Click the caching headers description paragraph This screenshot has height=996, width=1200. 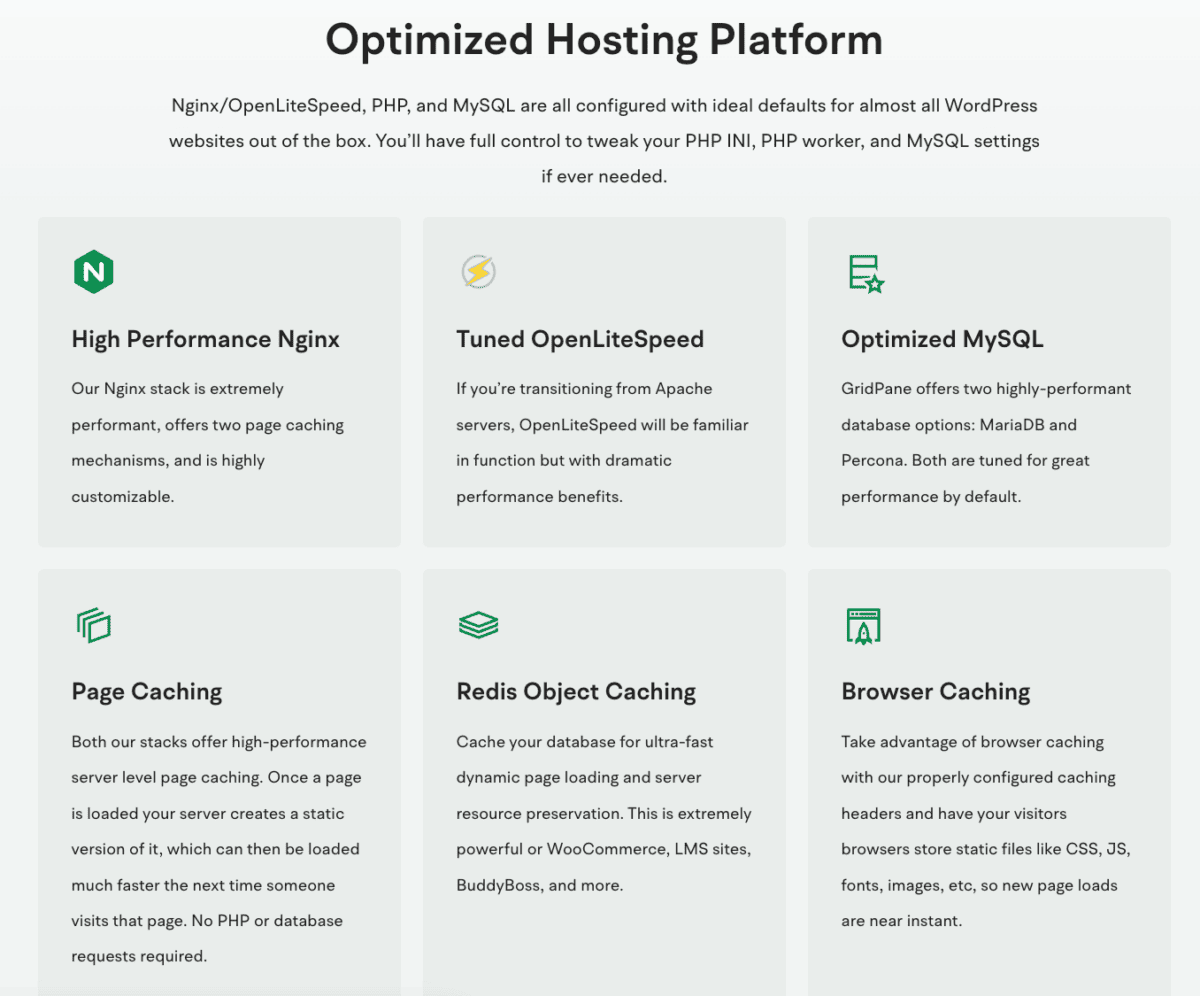986,831
